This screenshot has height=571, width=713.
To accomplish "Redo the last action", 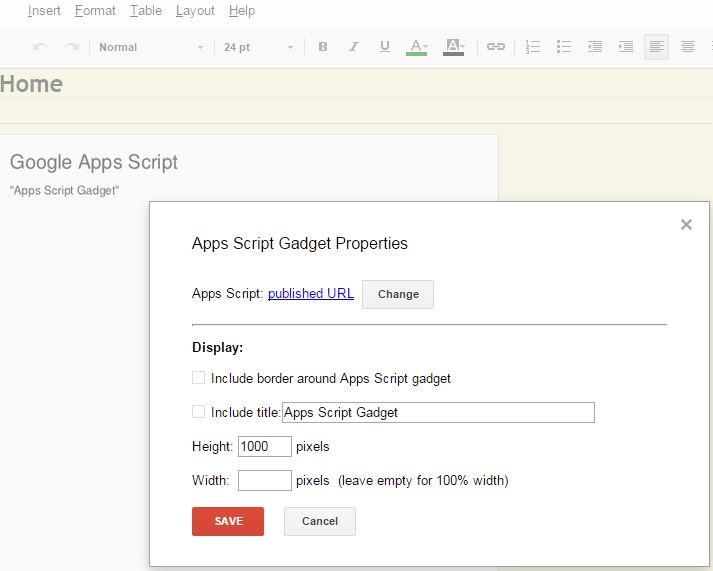I will pyautogui.click(x=71, y=47).
